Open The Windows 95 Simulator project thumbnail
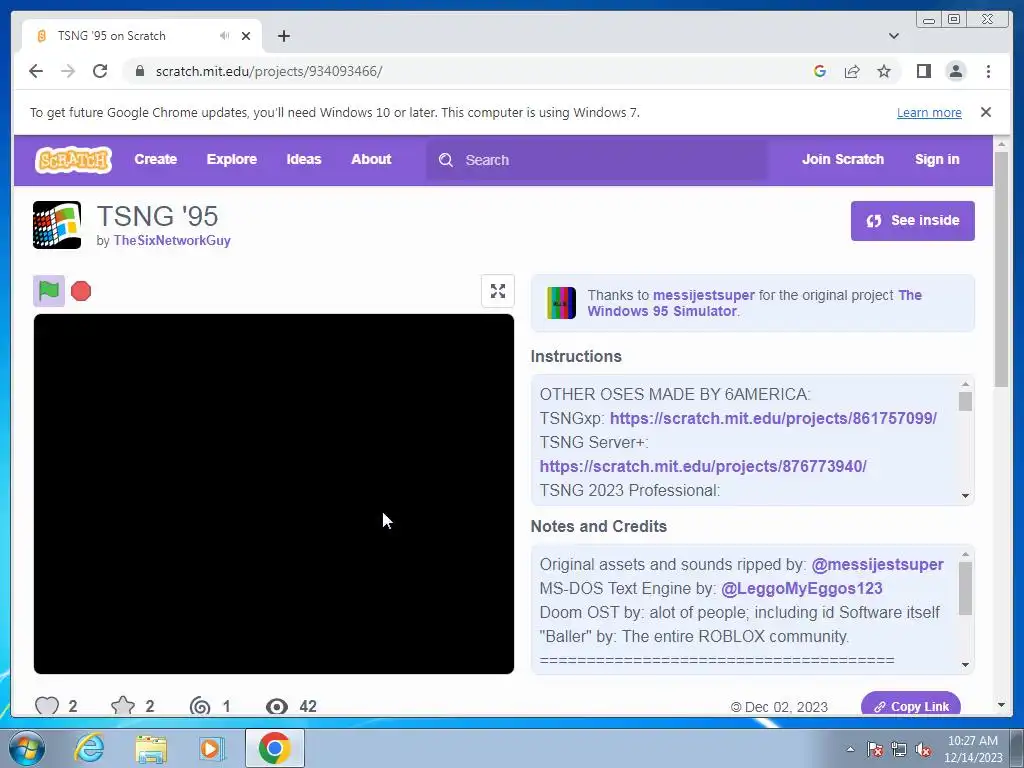The image size is (1024, 768). tap(561, 303)
